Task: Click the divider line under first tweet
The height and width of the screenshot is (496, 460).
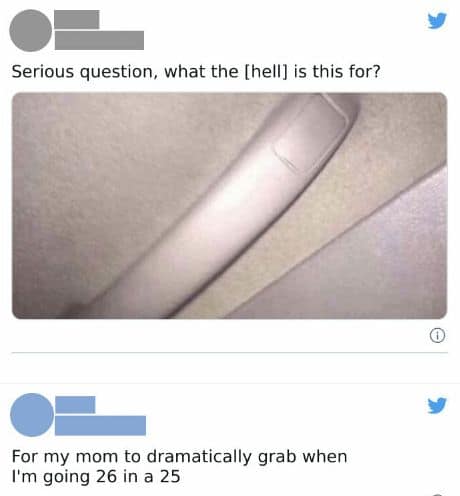Action: click(x=230, y=352)
